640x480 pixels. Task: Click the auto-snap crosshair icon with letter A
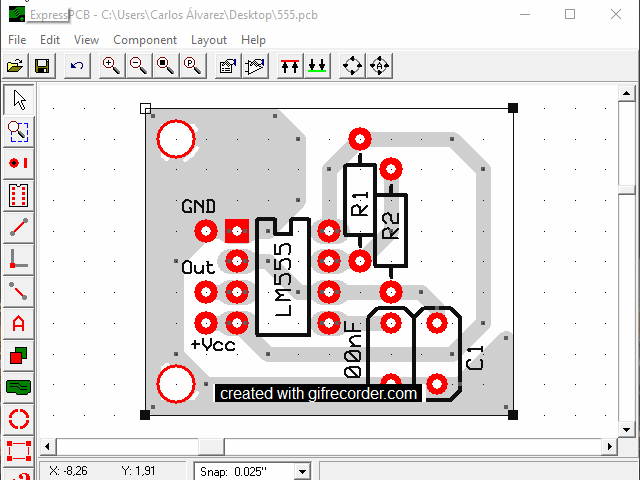pos(380,65)
